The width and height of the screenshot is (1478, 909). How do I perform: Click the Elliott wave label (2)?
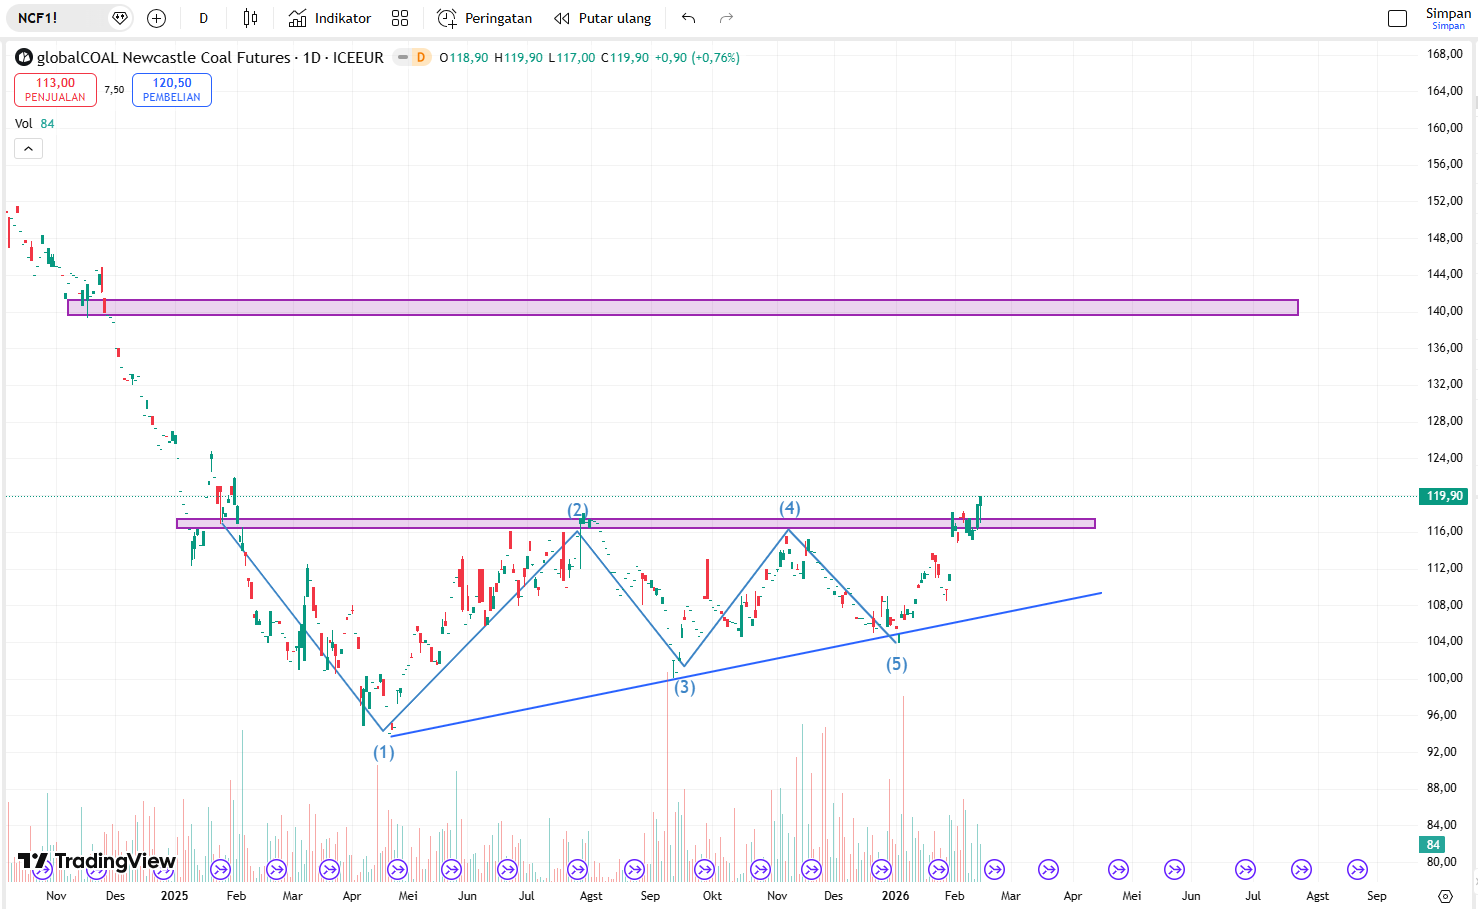point(578,510)
